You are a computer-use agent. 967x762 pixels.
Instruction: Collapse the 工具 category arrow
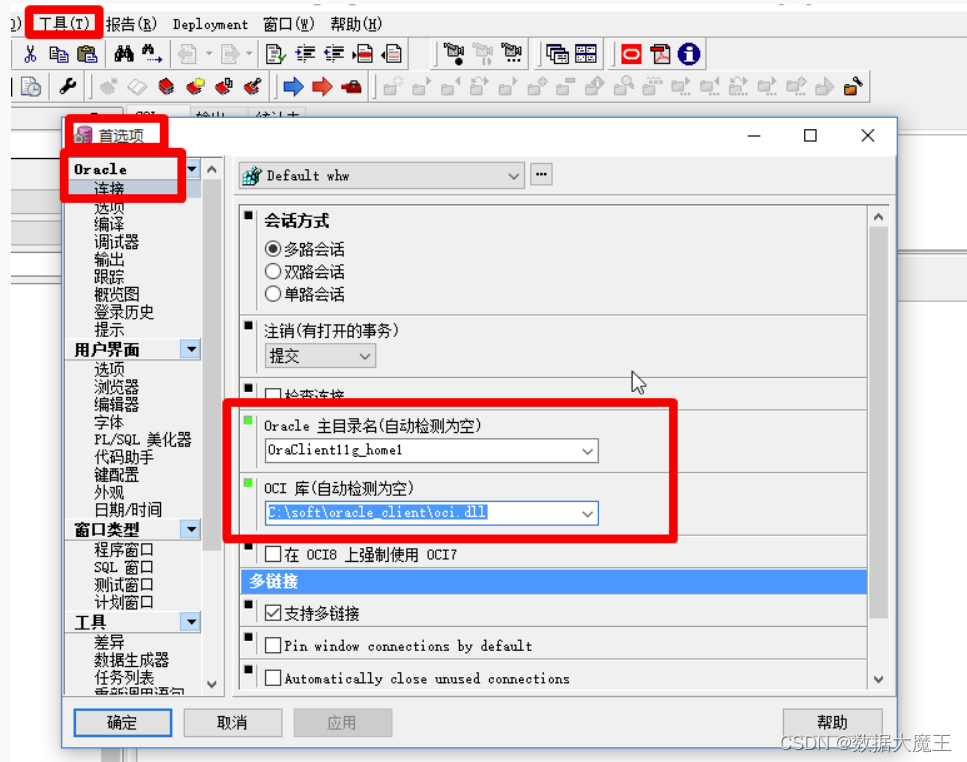(191, 621)
